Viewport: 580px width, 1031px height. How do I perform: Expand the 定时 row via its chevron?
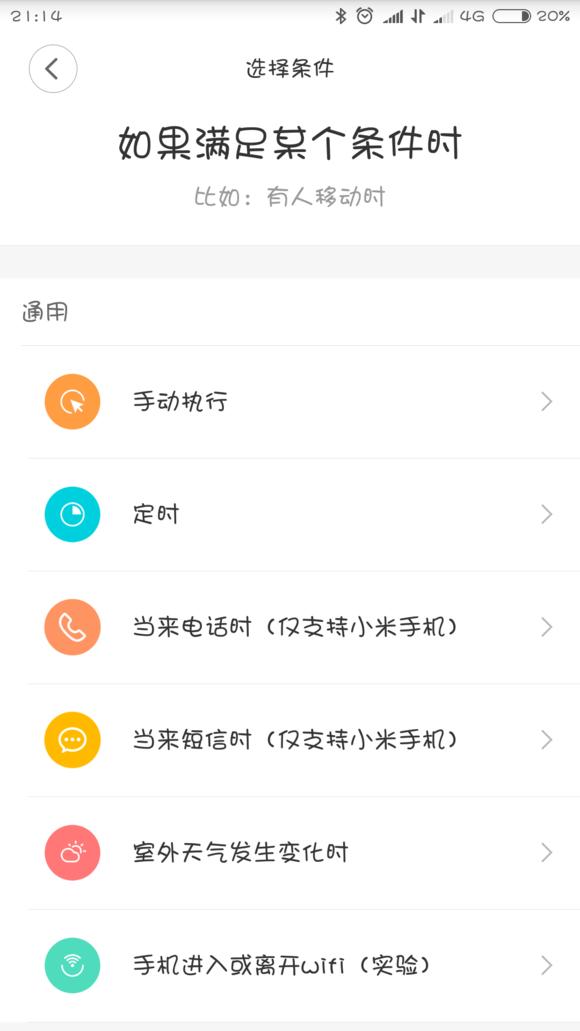pyautogui.click(x=547, y=514)
